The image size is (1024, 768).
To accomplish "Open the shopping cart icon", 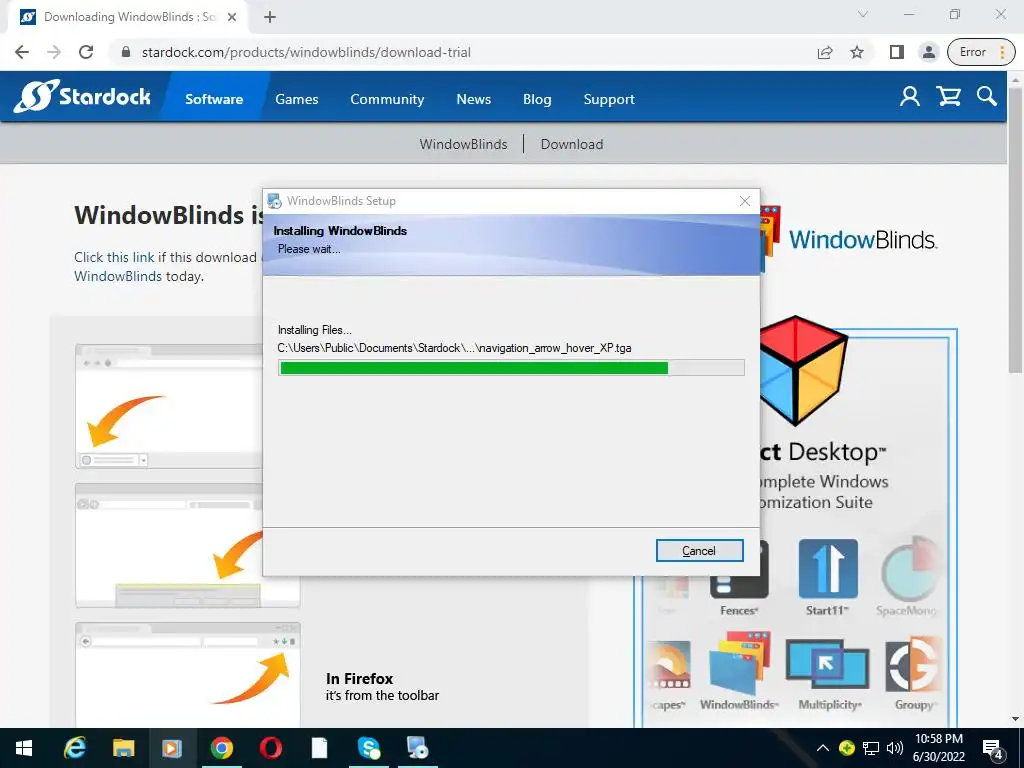I will (948, 97).
